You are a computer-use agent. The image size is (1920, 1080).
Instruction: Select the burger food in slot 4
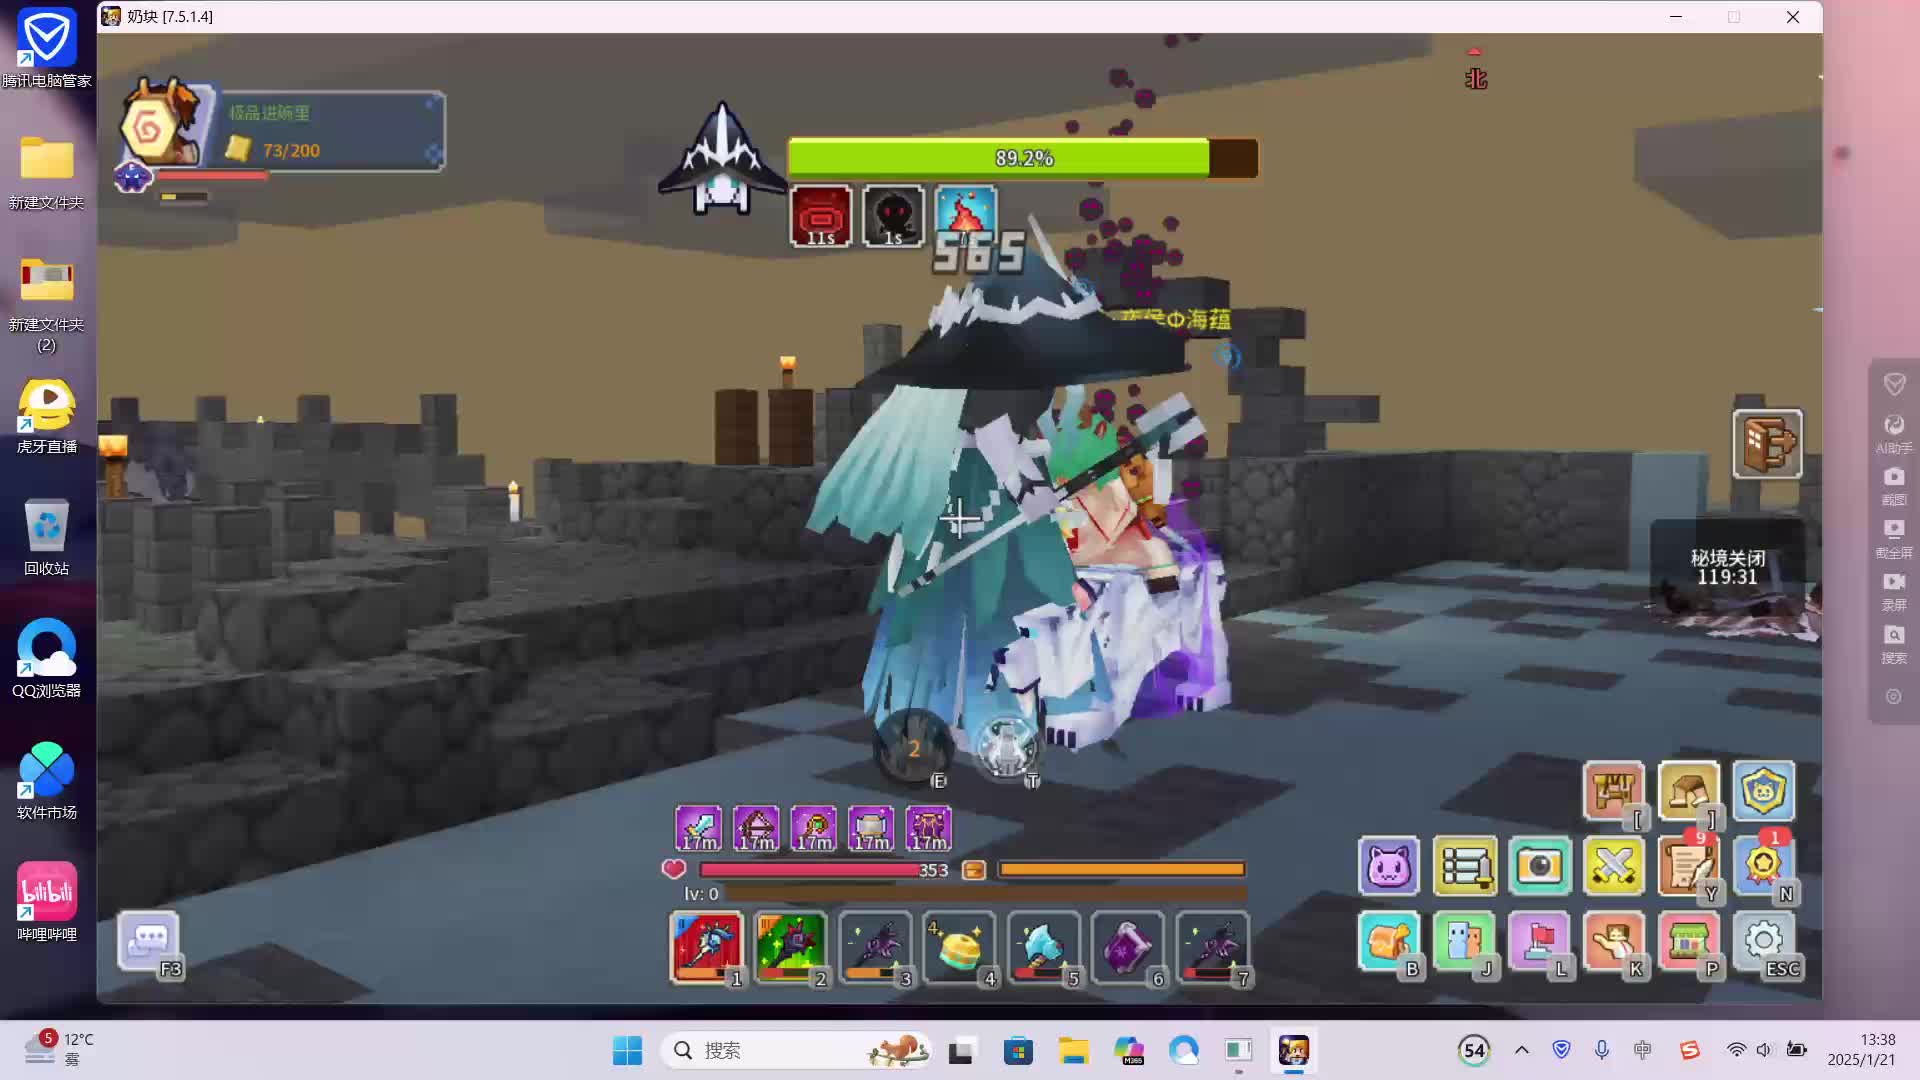[x=959, y=946]
